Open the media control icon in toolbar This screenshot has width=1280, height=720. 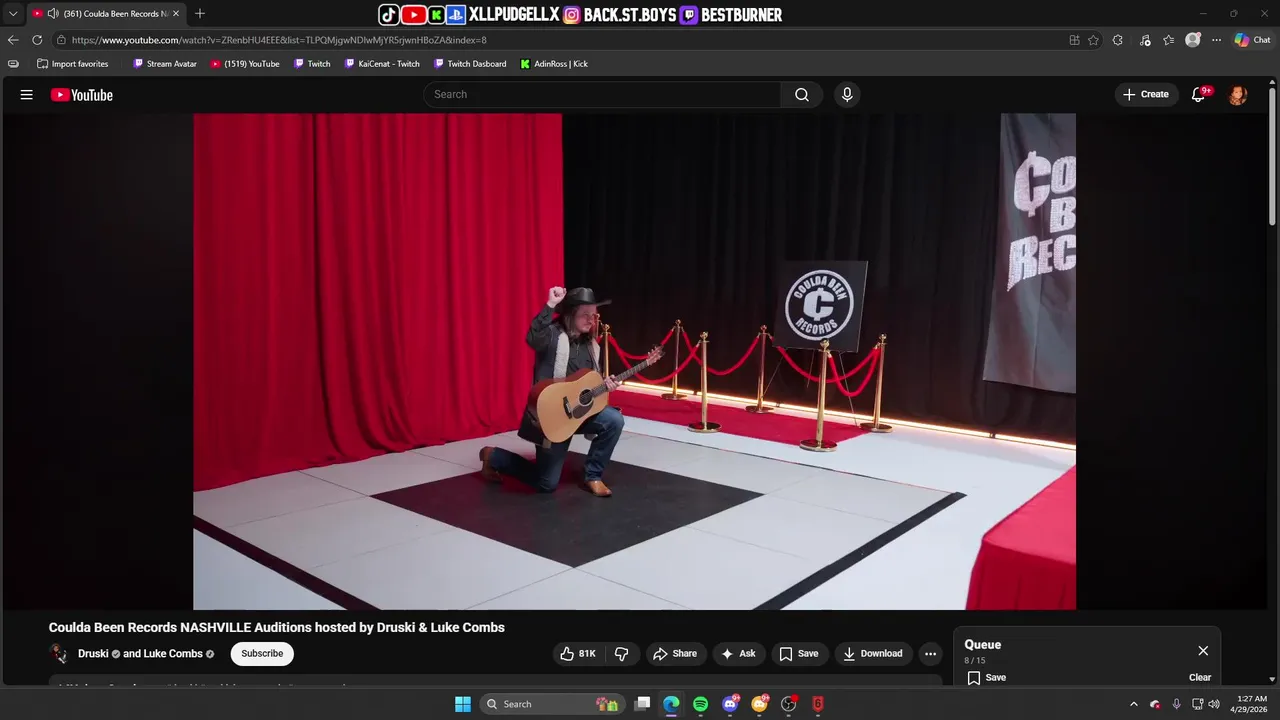click(1144, 40)
